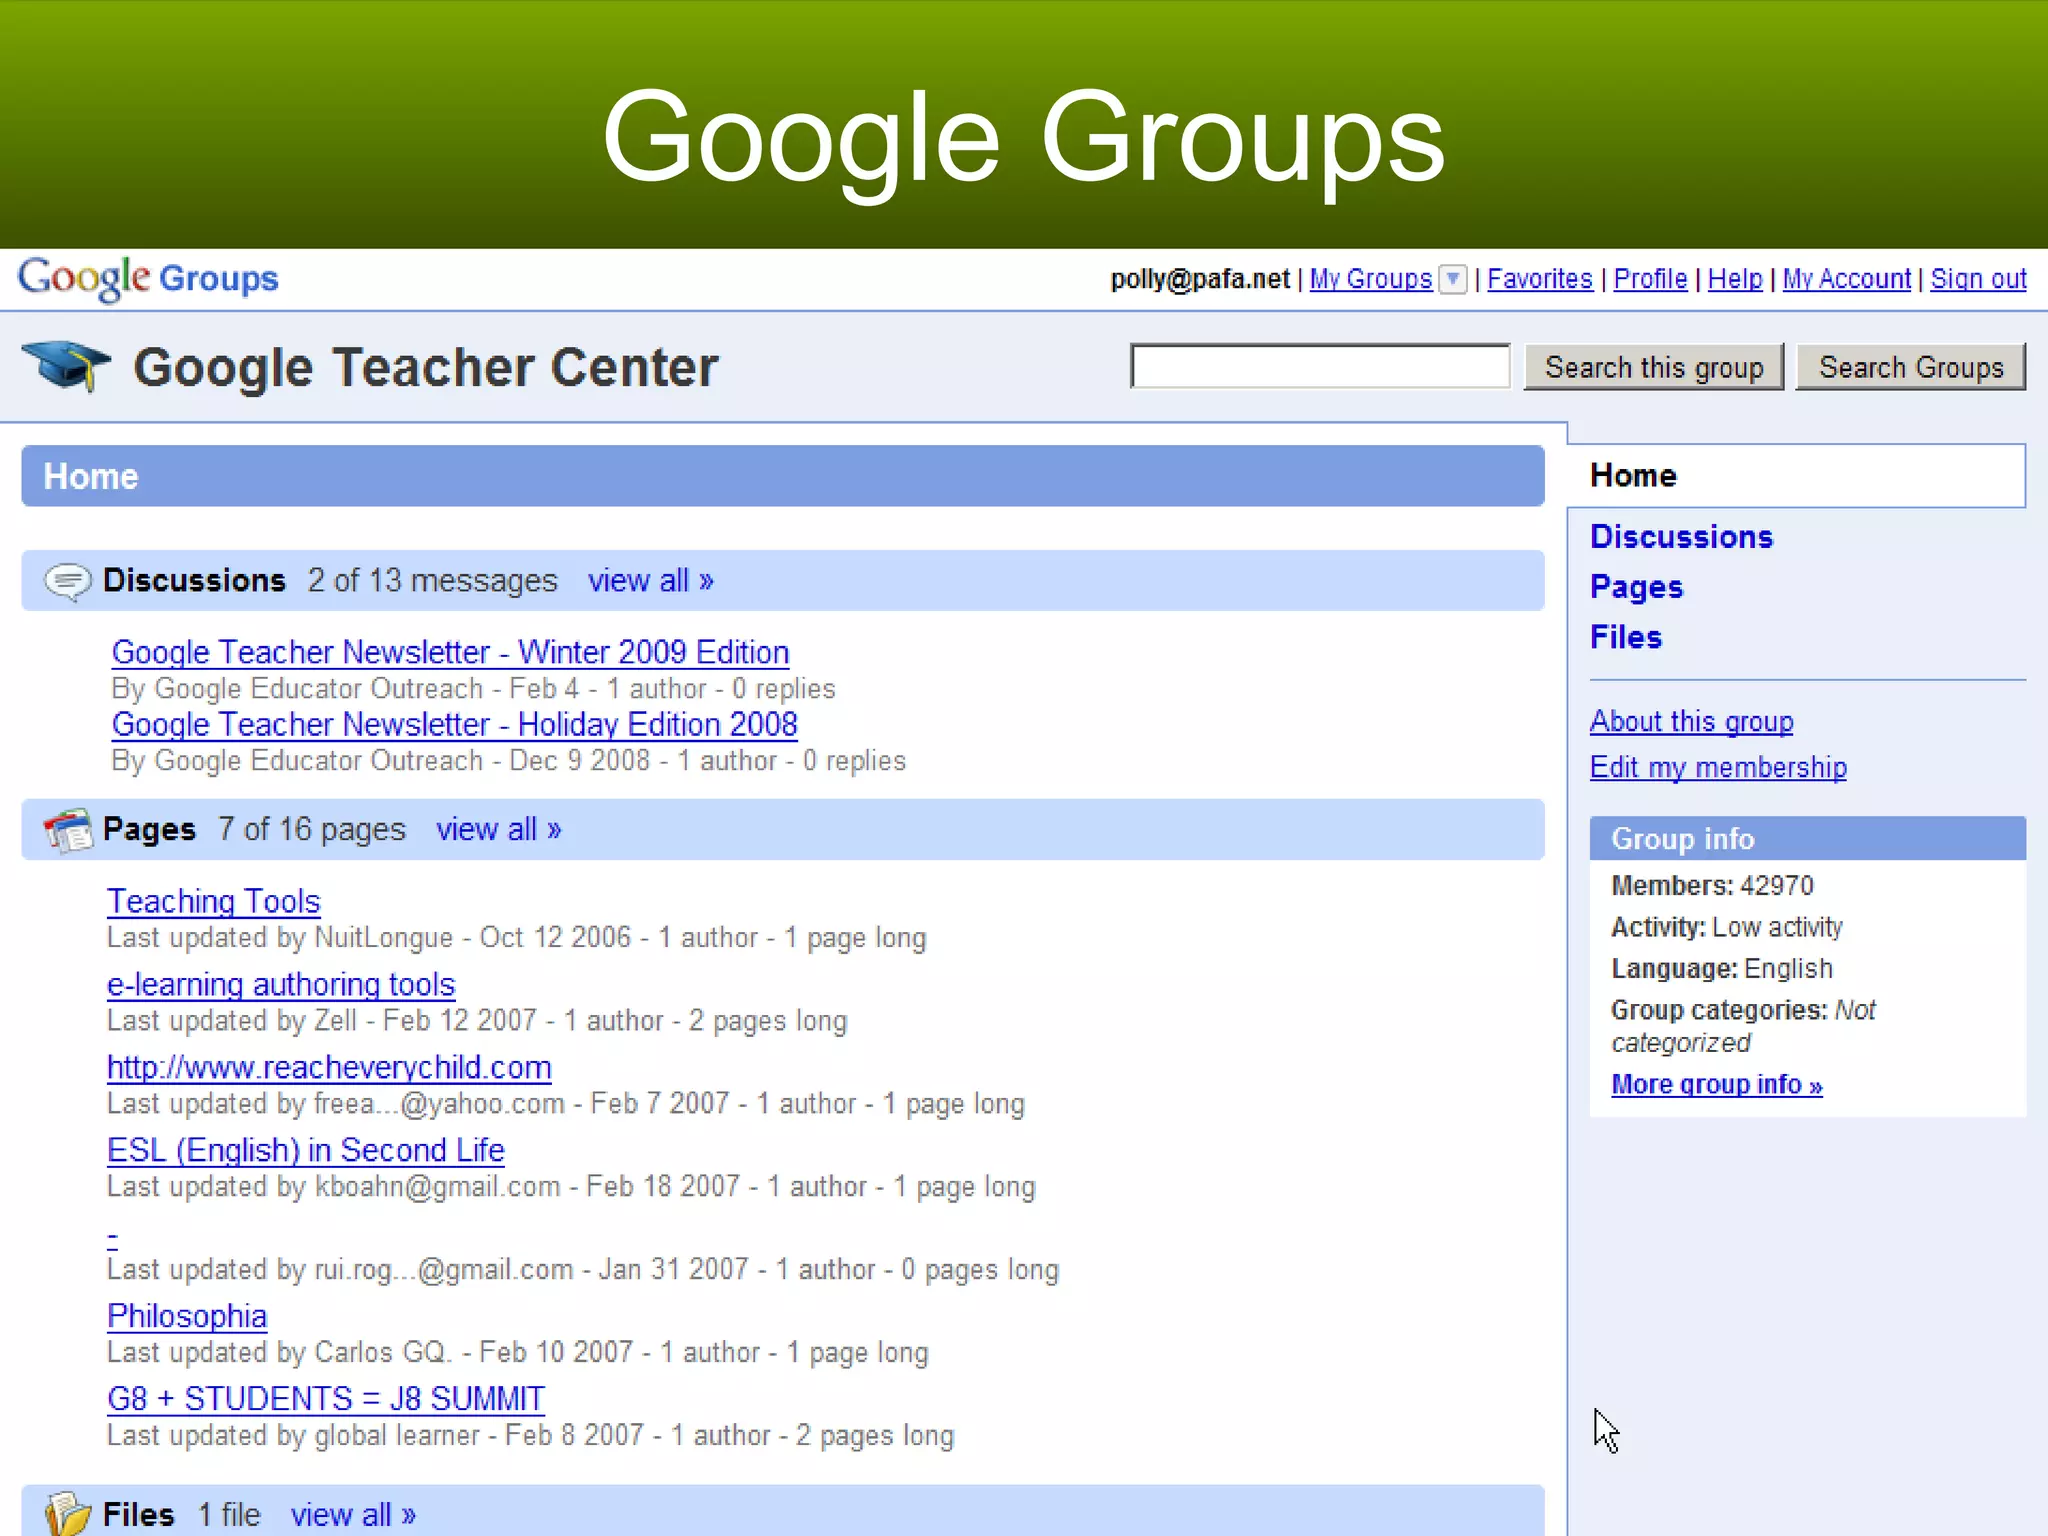Click Edit my membership
This screenshot has height=1536, width=2048.
(x=1719, y=767)
